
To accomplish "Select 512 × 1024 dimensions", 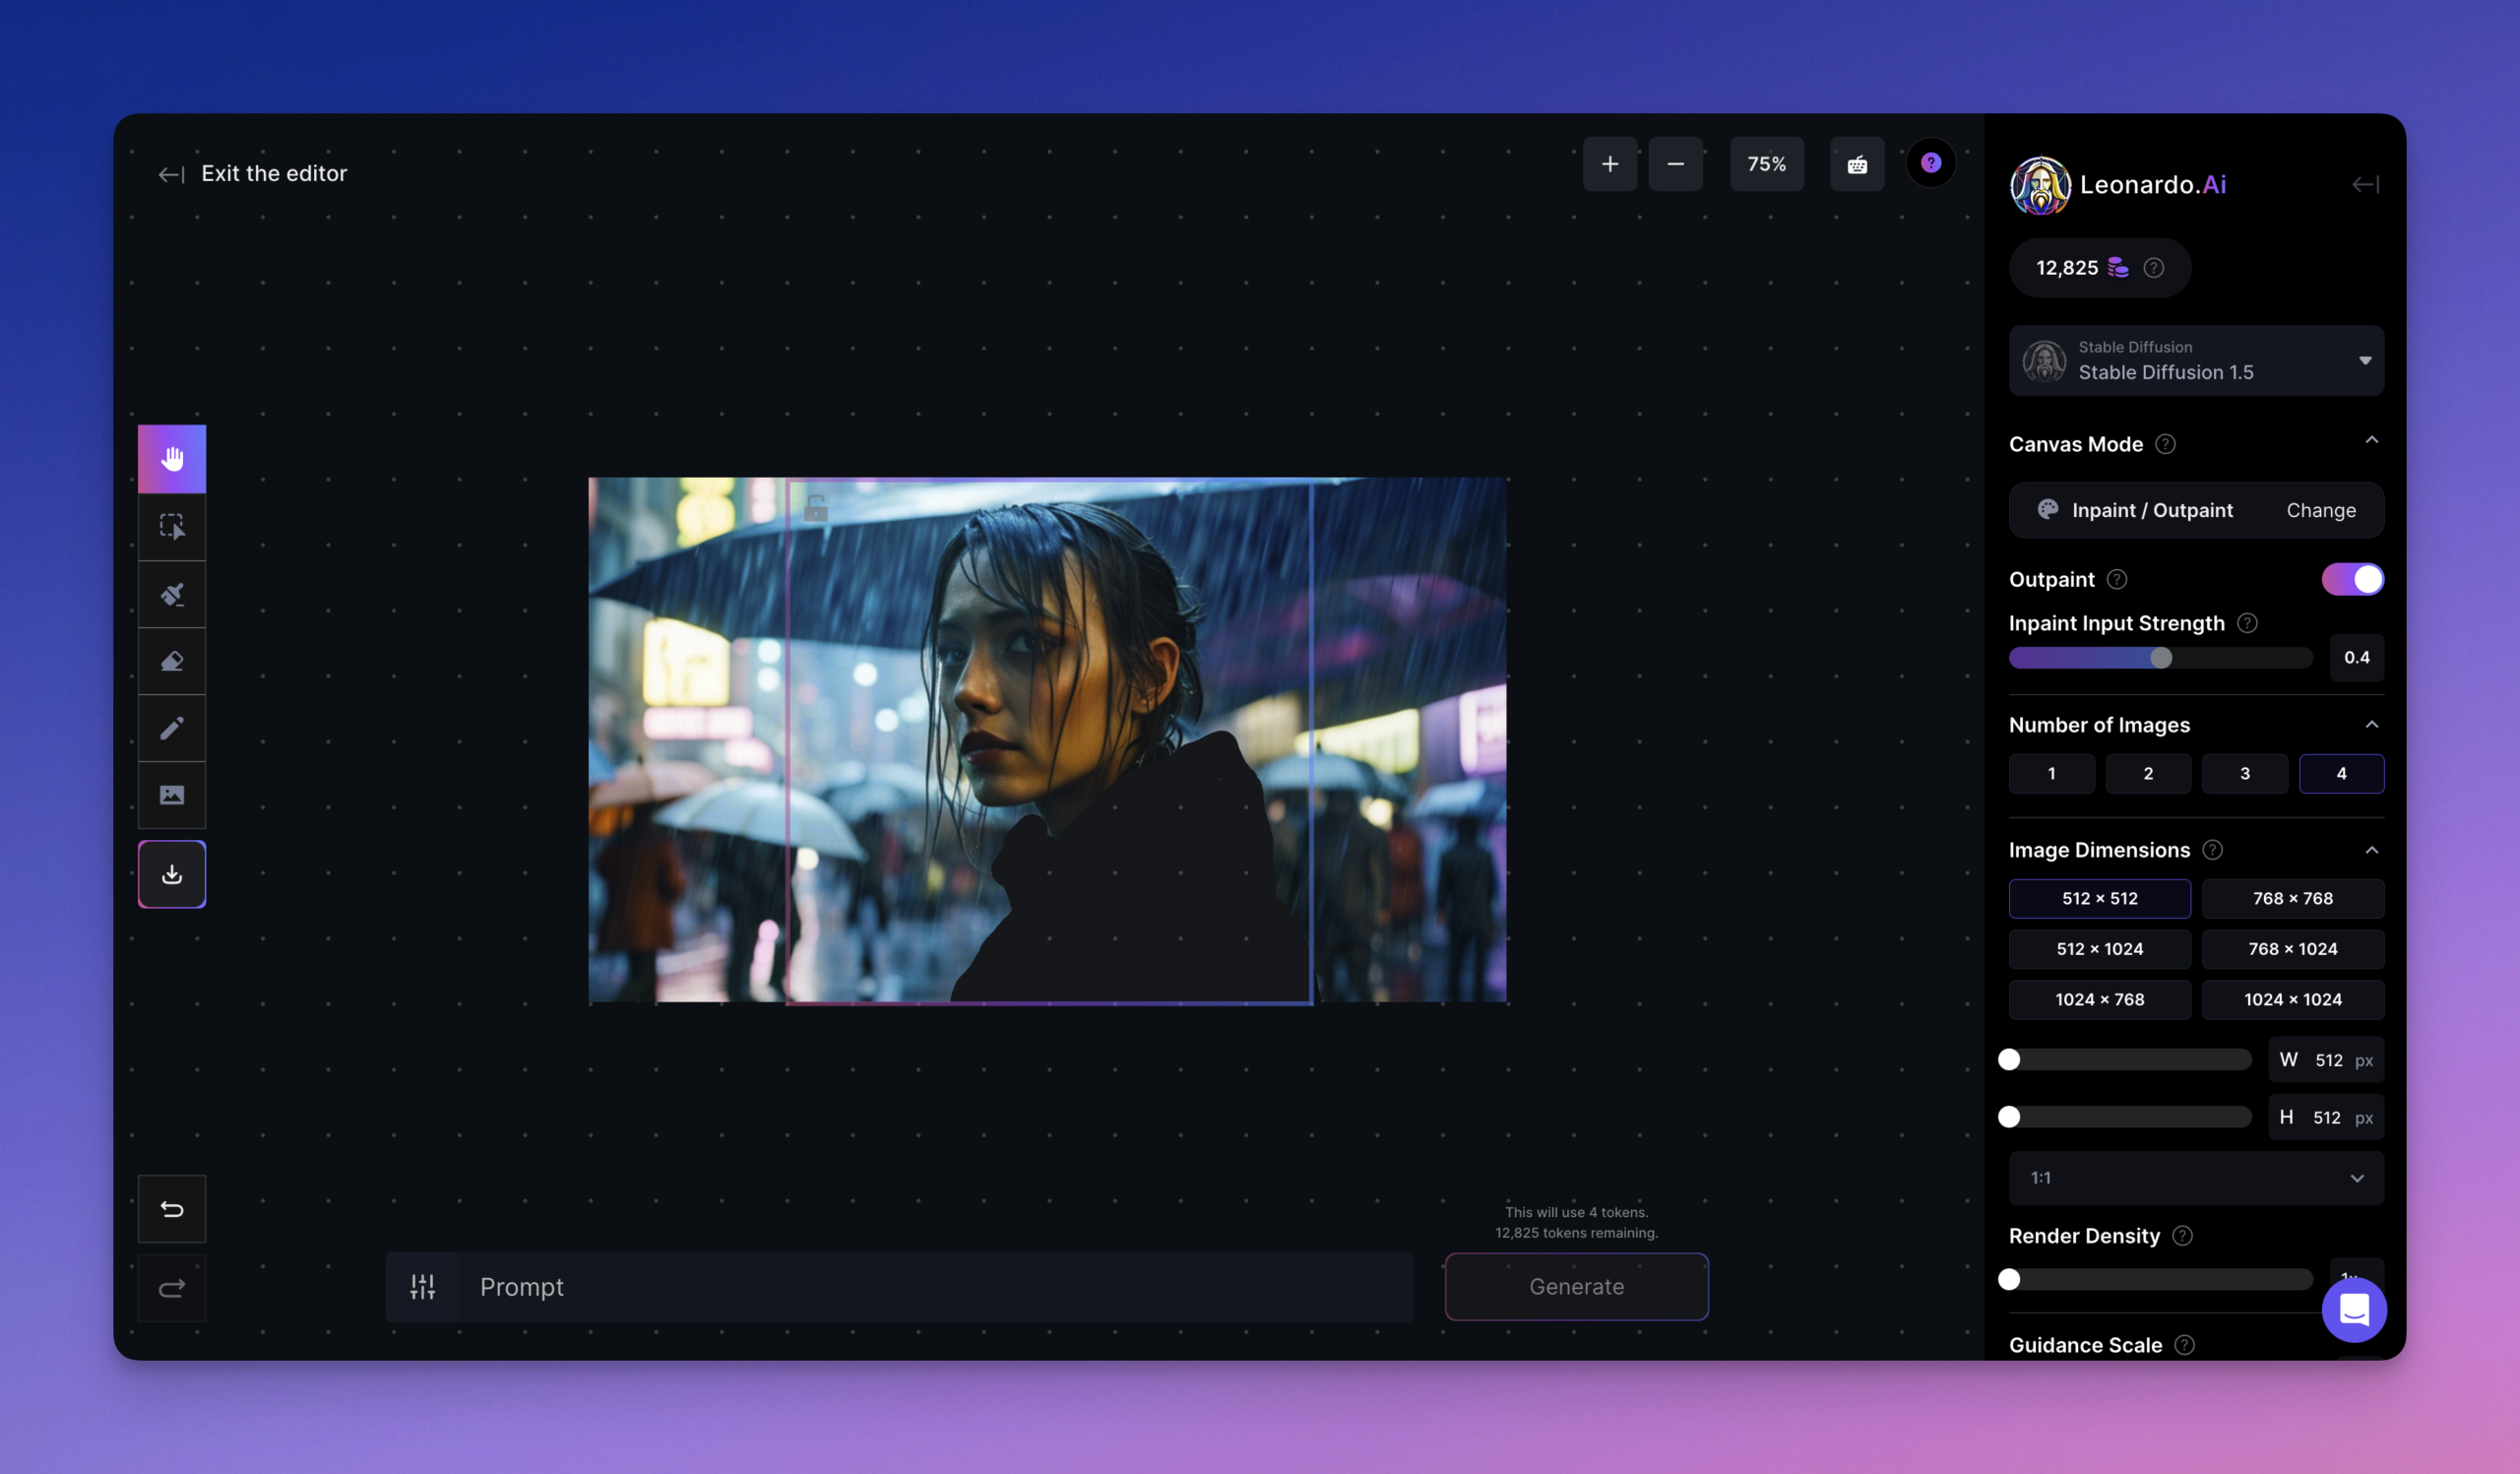I will pyautogui.click(x=2100, y=949).
